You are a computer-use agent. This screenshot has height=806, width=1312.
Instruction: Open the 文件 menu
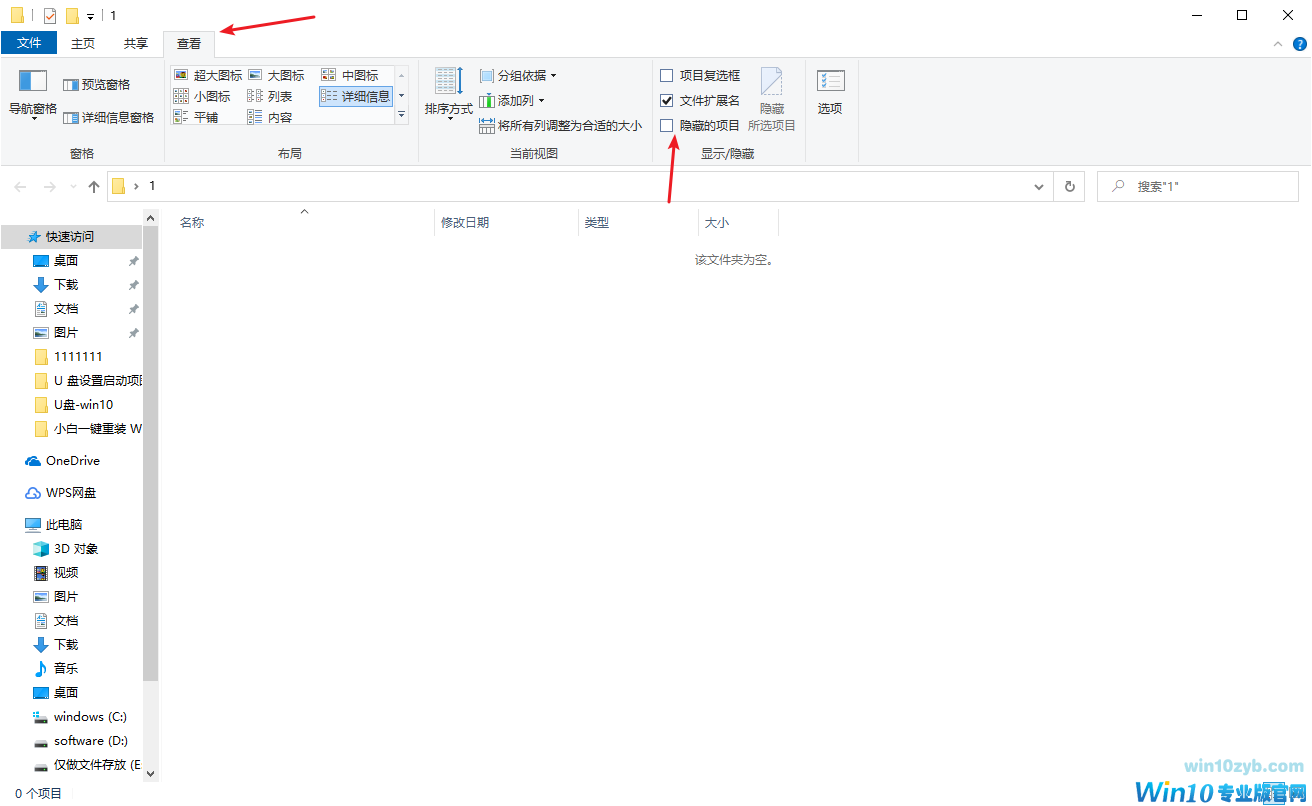(x=29, y=43)
